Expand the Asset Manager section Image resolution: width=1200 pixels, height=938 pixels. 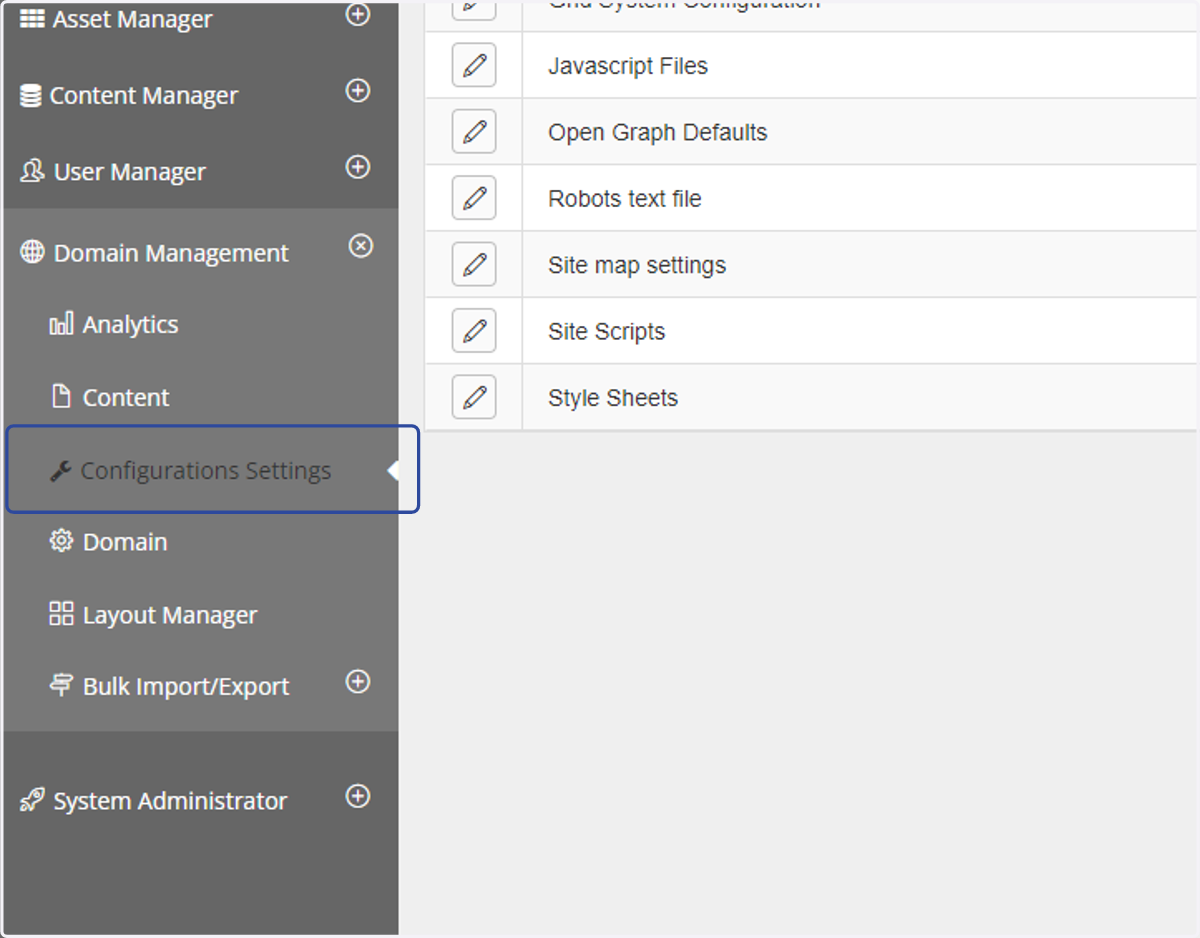tap(358, 14)
